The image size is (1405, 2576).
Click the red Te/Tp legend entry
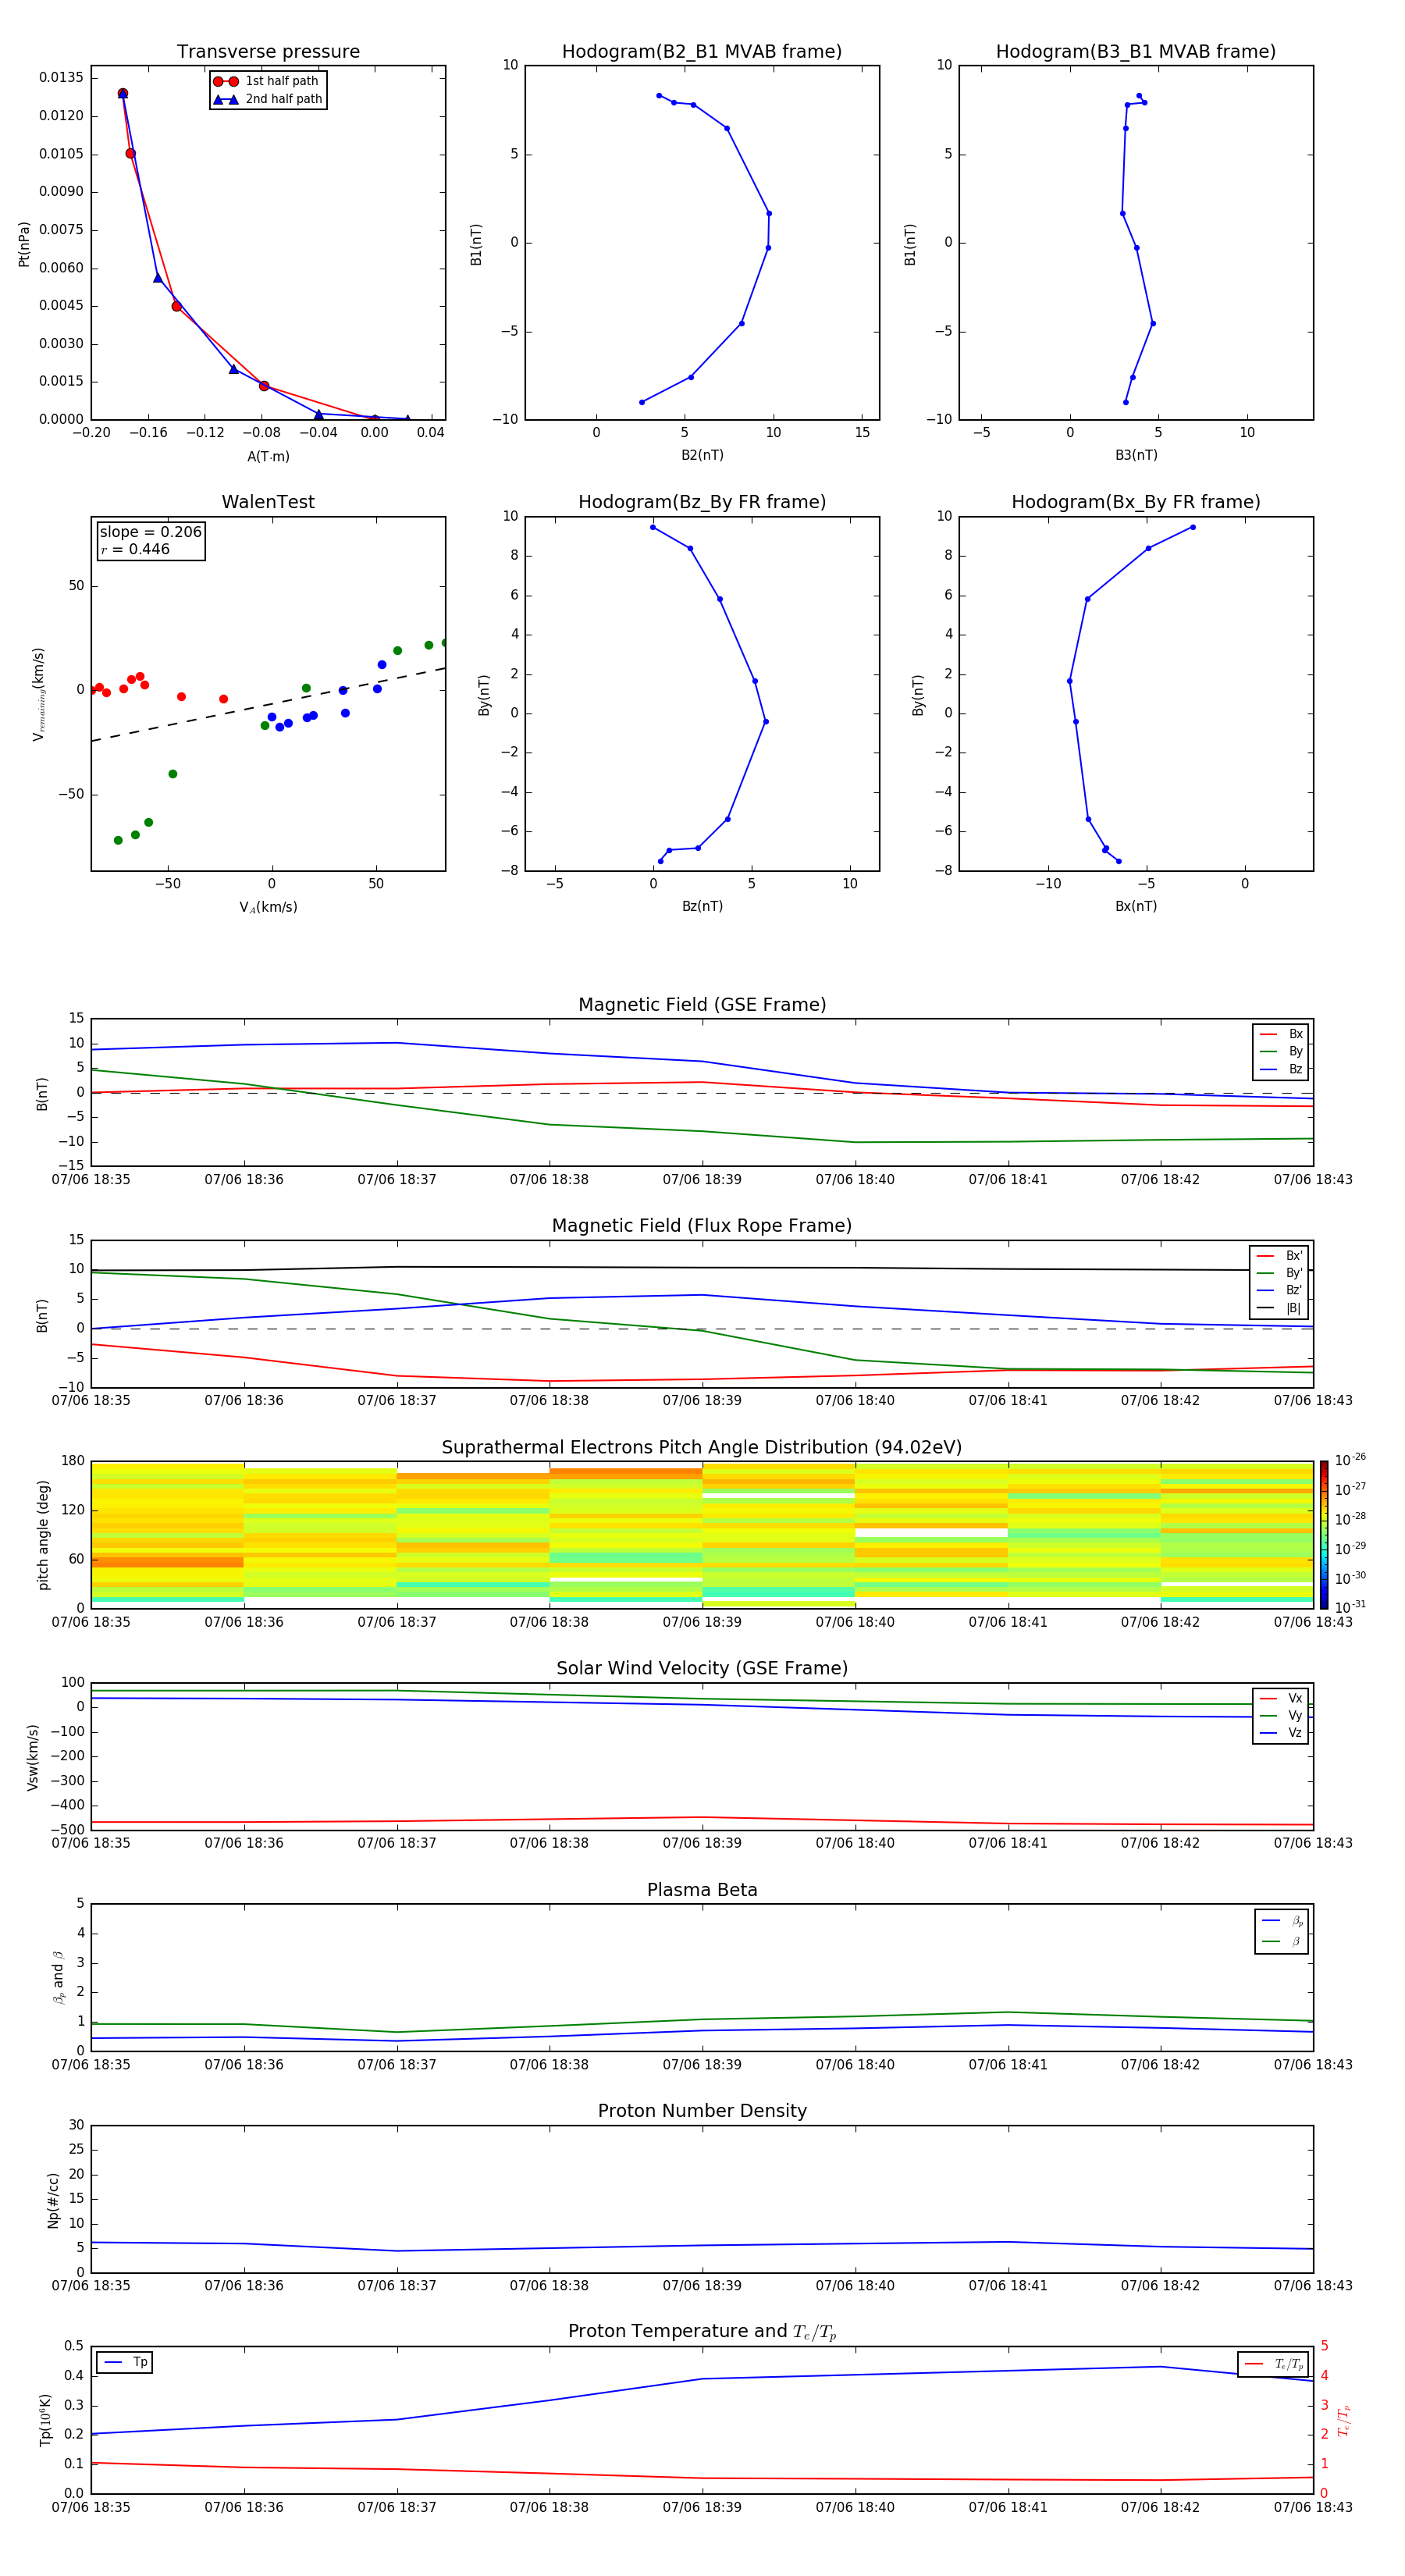click(x=1274, y=2364)
